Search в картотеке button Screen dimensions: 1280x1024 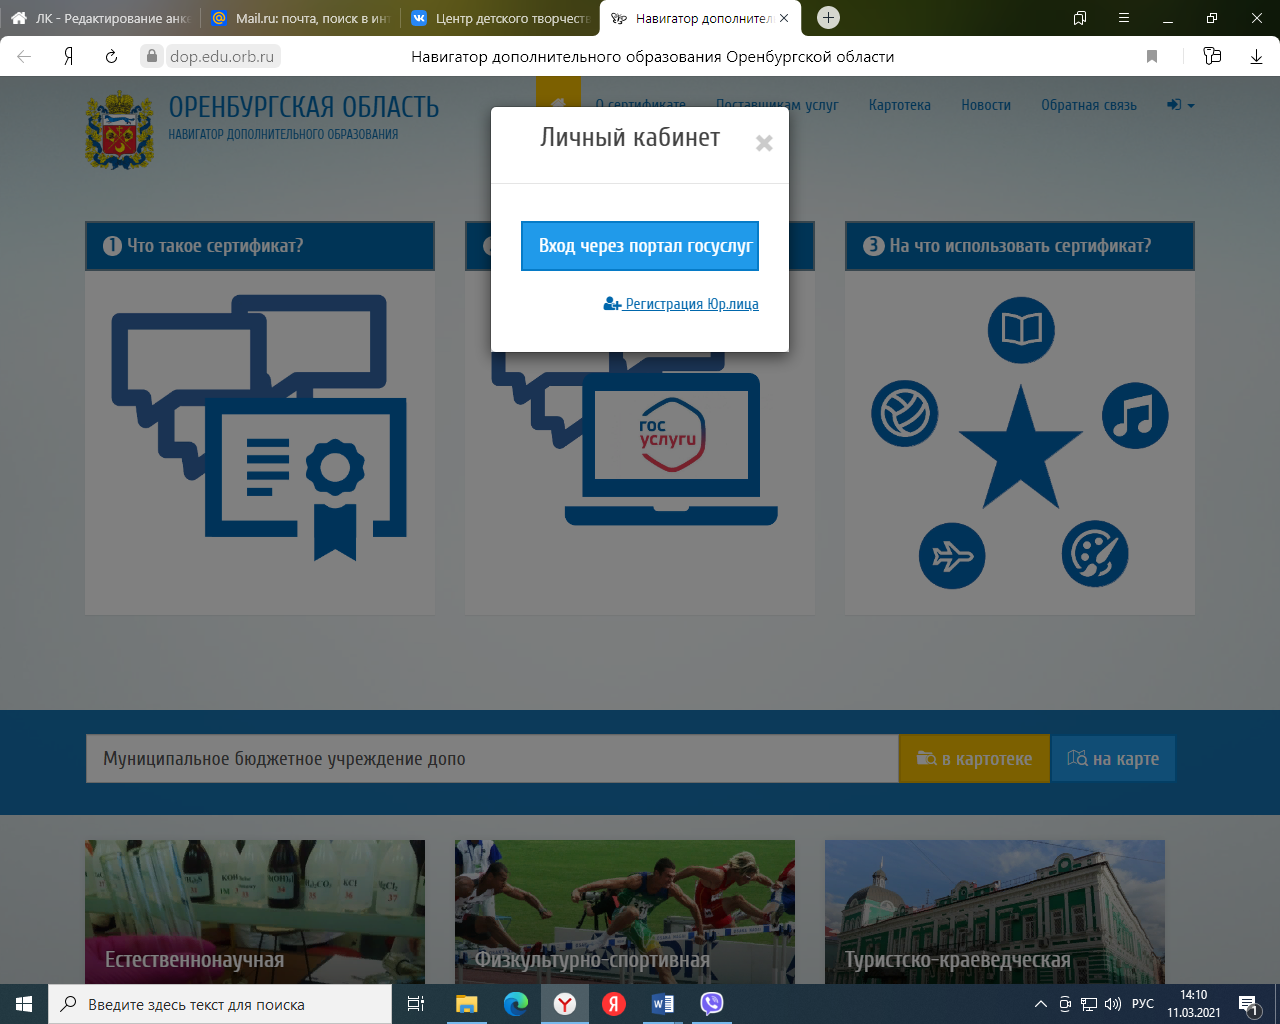coord(974,759)
